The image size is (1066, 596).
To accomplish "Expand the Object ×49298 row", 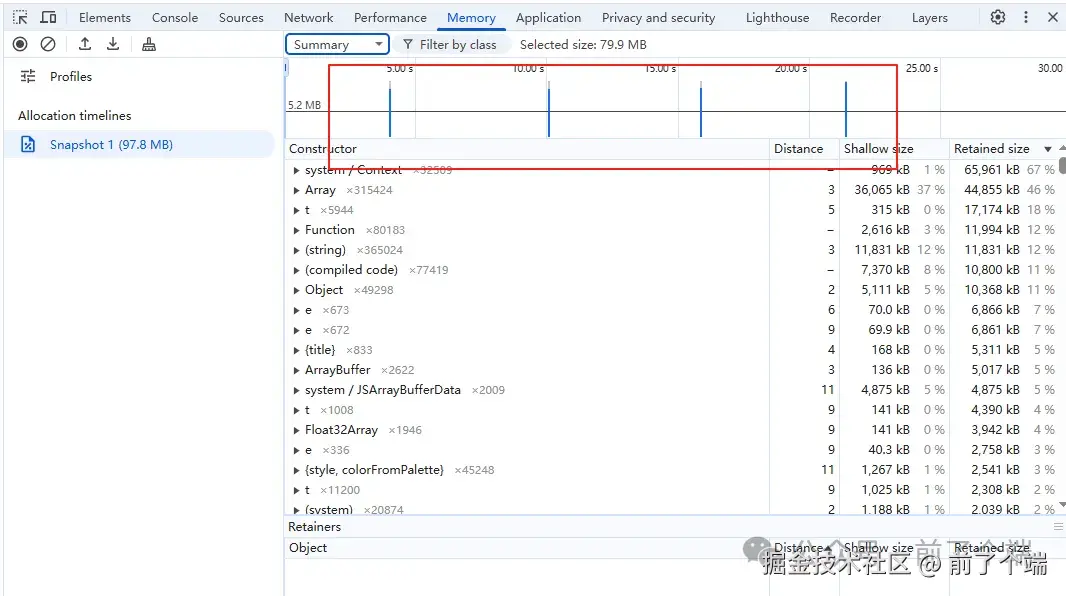I will pos(296,290).
